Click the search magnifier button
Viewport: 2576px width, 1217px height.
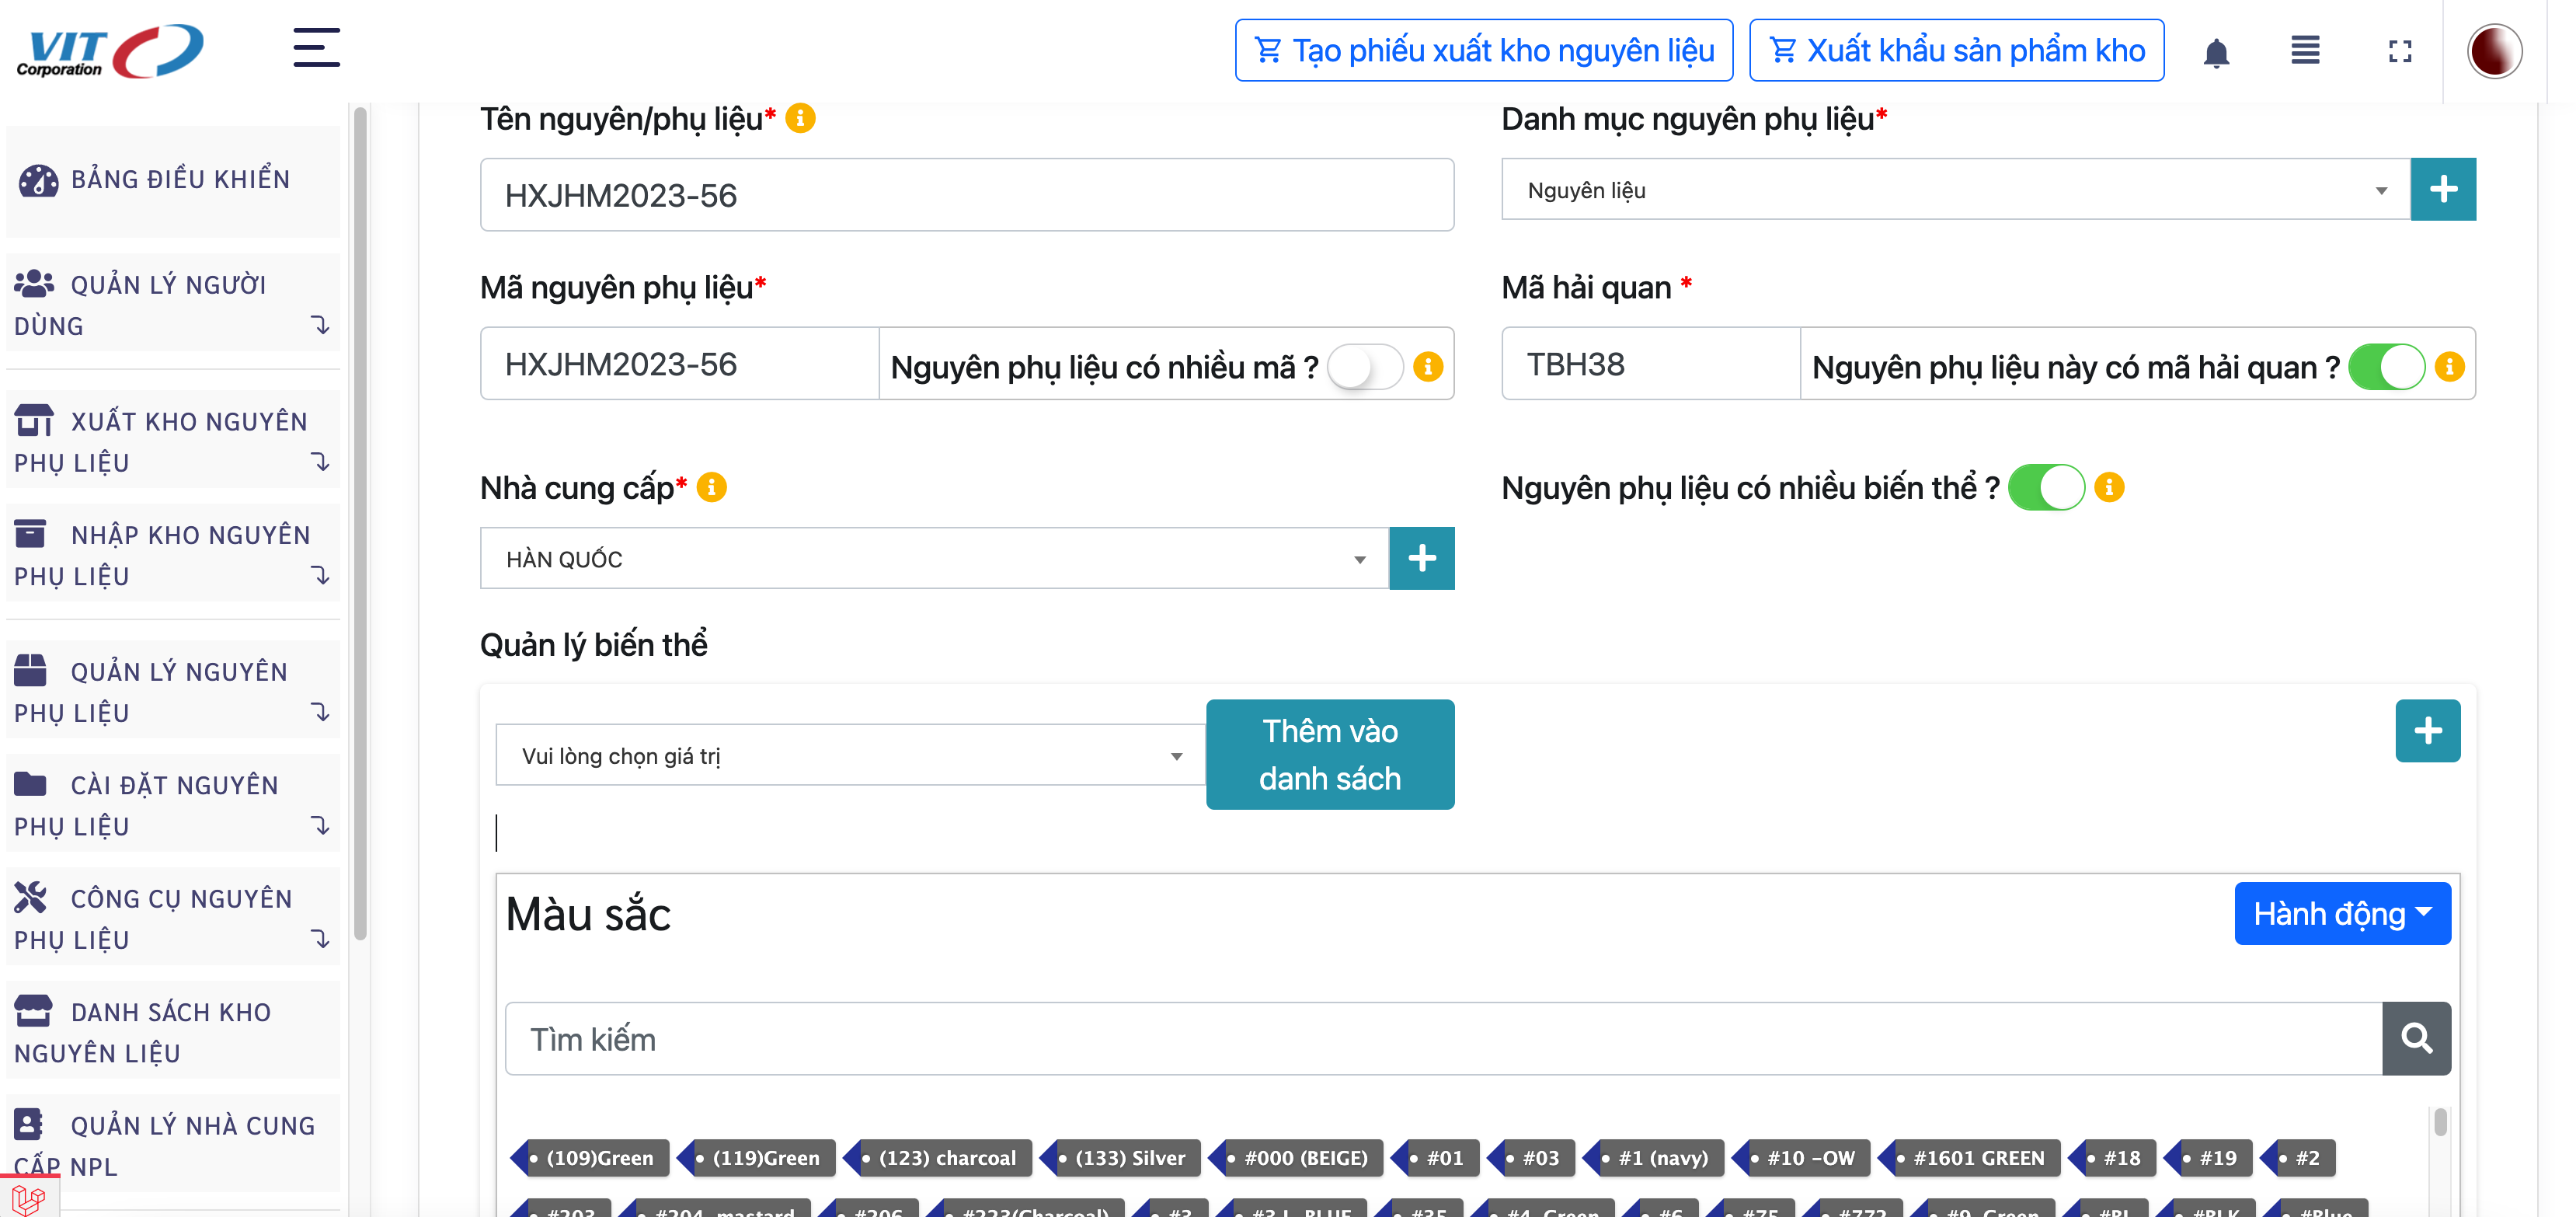tap(2415, 1038)
